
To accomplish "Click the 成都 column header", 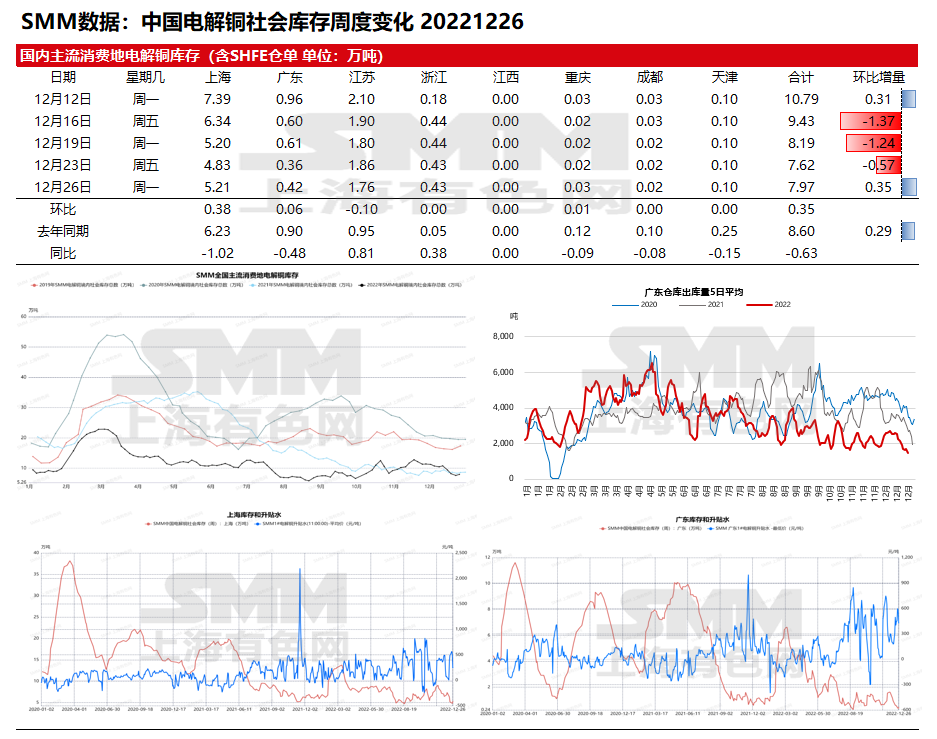I will [x=650, y=77].
